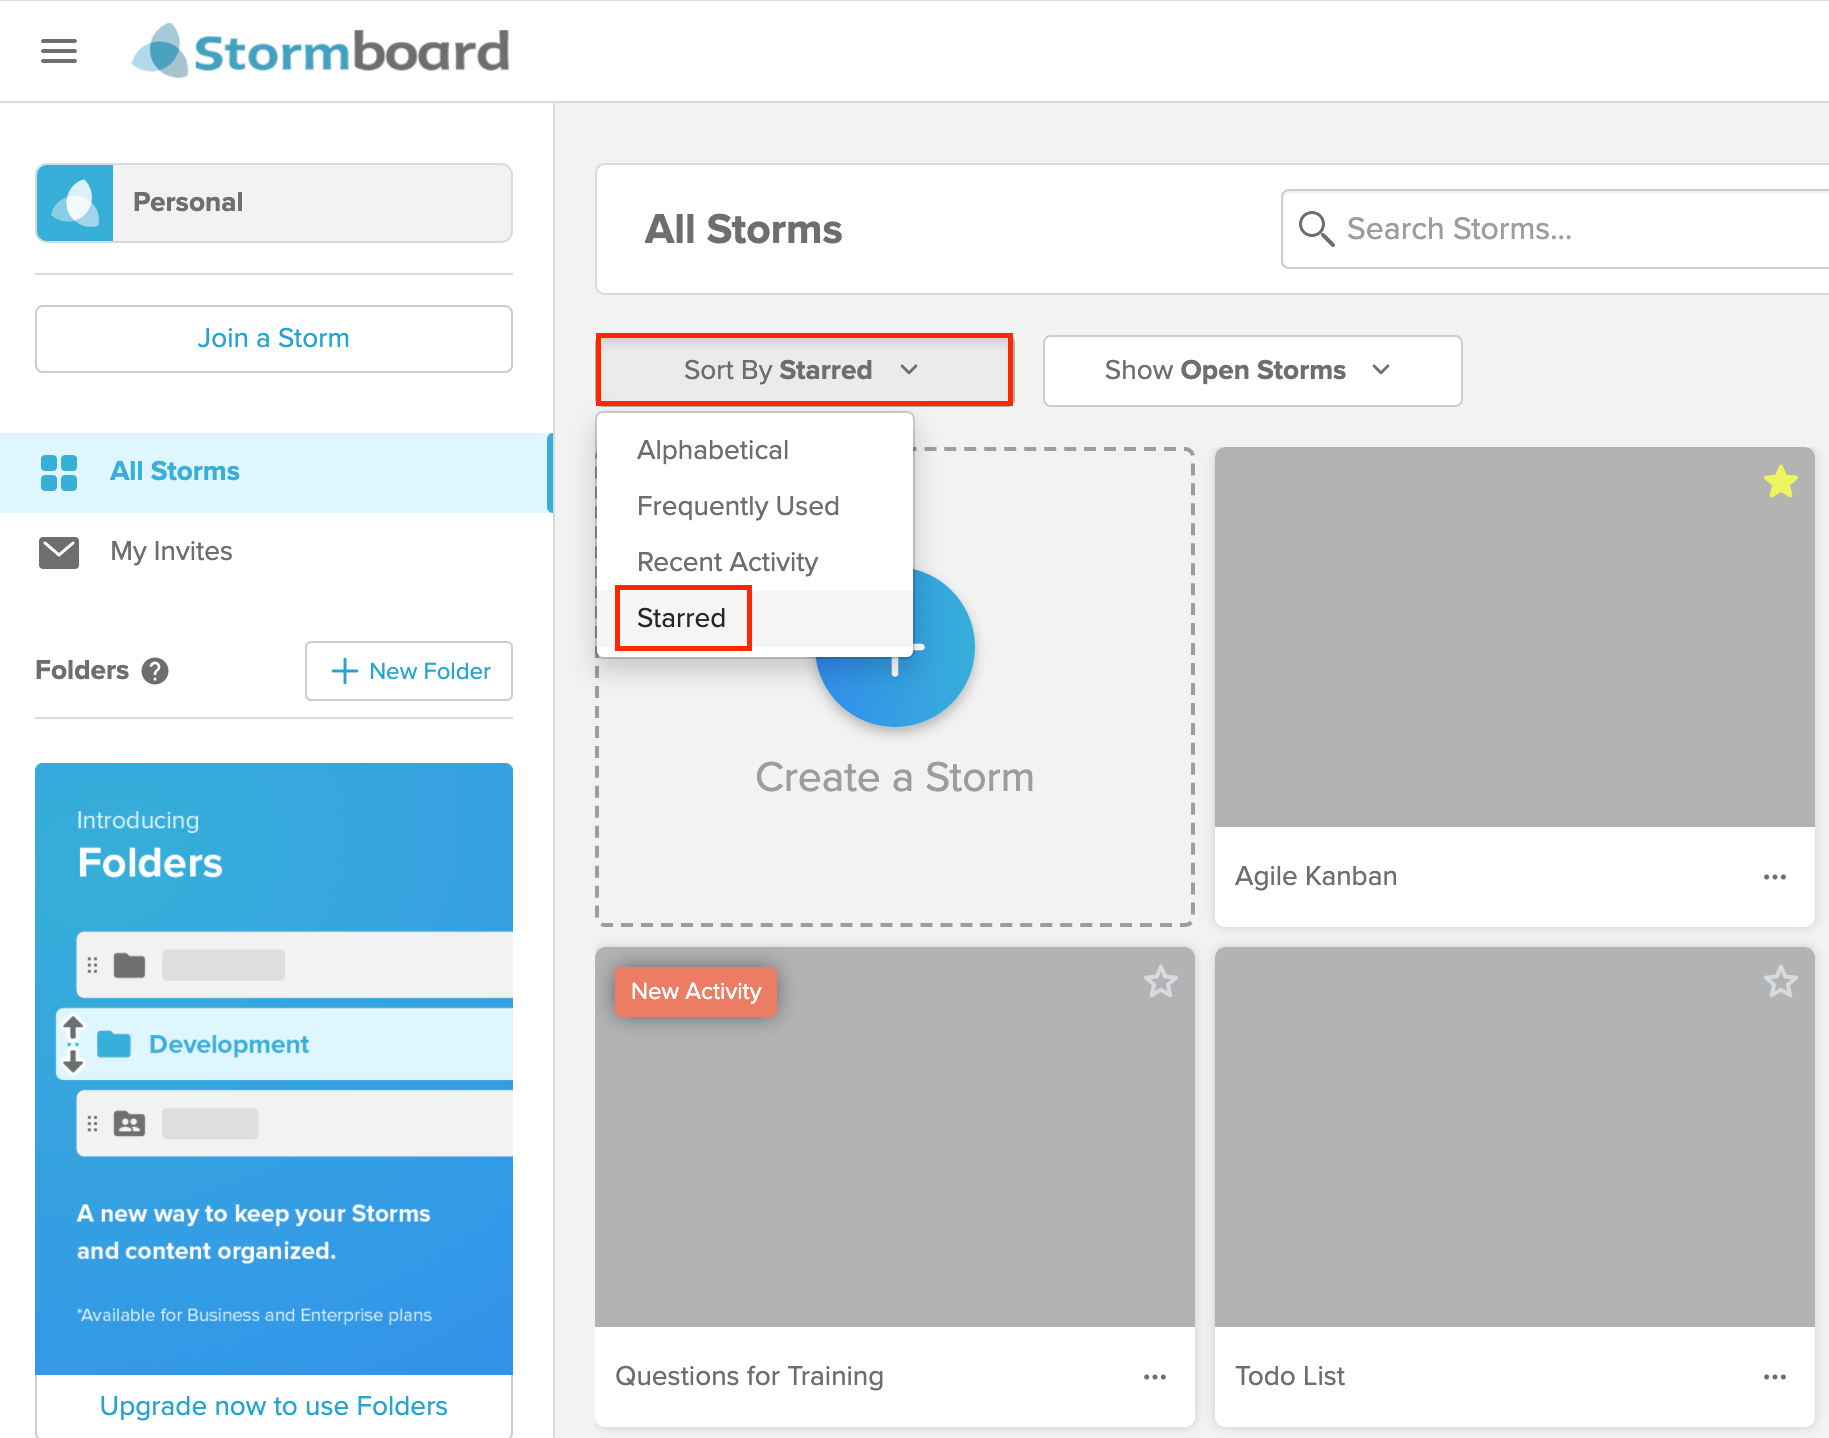Unstar the Agile Kanban storm
1829x1438 pixels.
pyautogui.click(x=1780, y=482)
